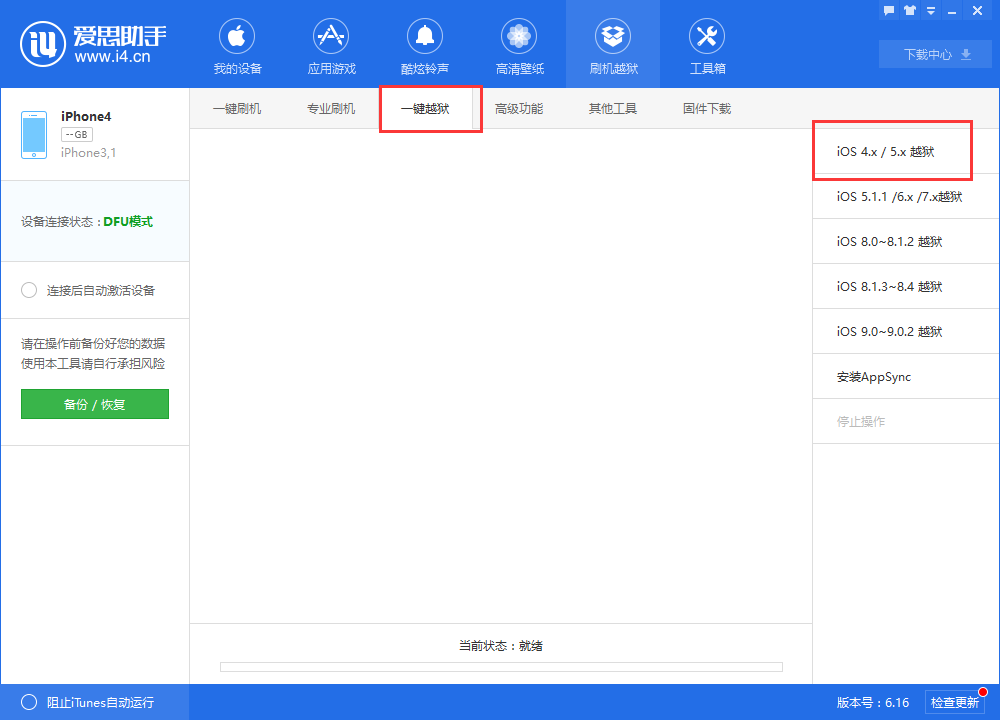1000x720 pixels.
Task: Select iOS 8.1.3~8.4 越狱 option
Action: click(x=906, y=286)
